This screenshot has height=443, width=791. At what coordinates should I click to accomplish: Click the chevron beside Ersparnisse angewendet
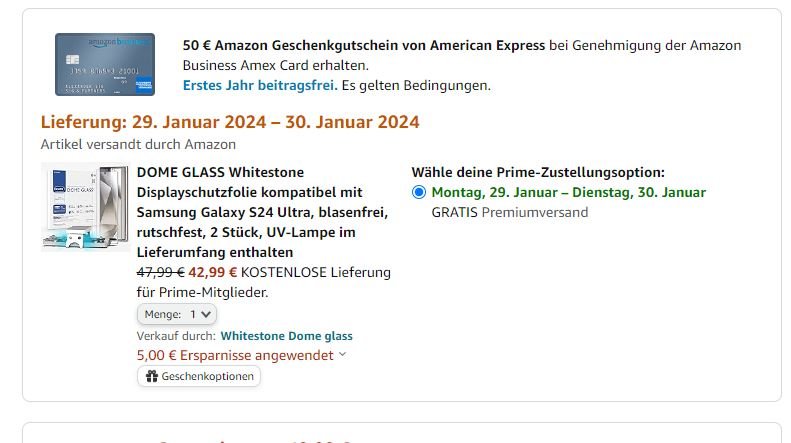pyautogui.click(x=343, y=354)
